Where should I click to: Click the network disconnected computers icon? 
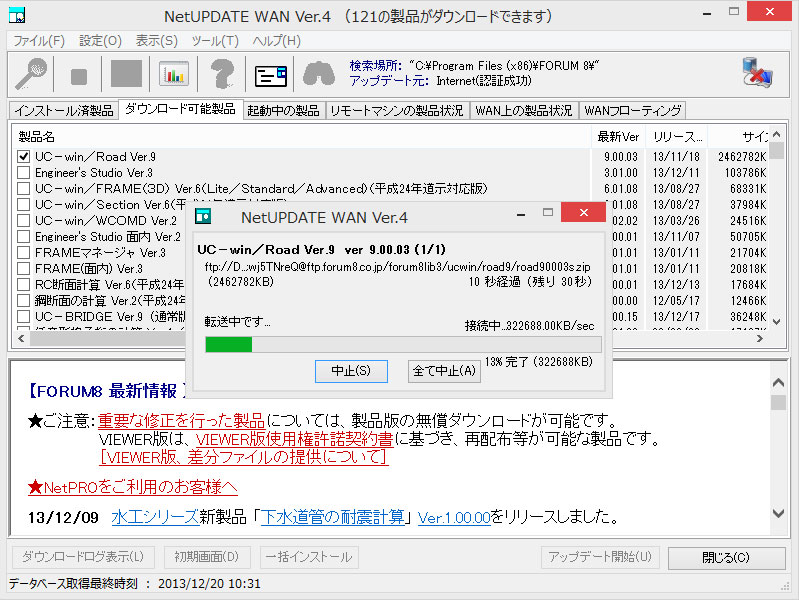point(757,72)
